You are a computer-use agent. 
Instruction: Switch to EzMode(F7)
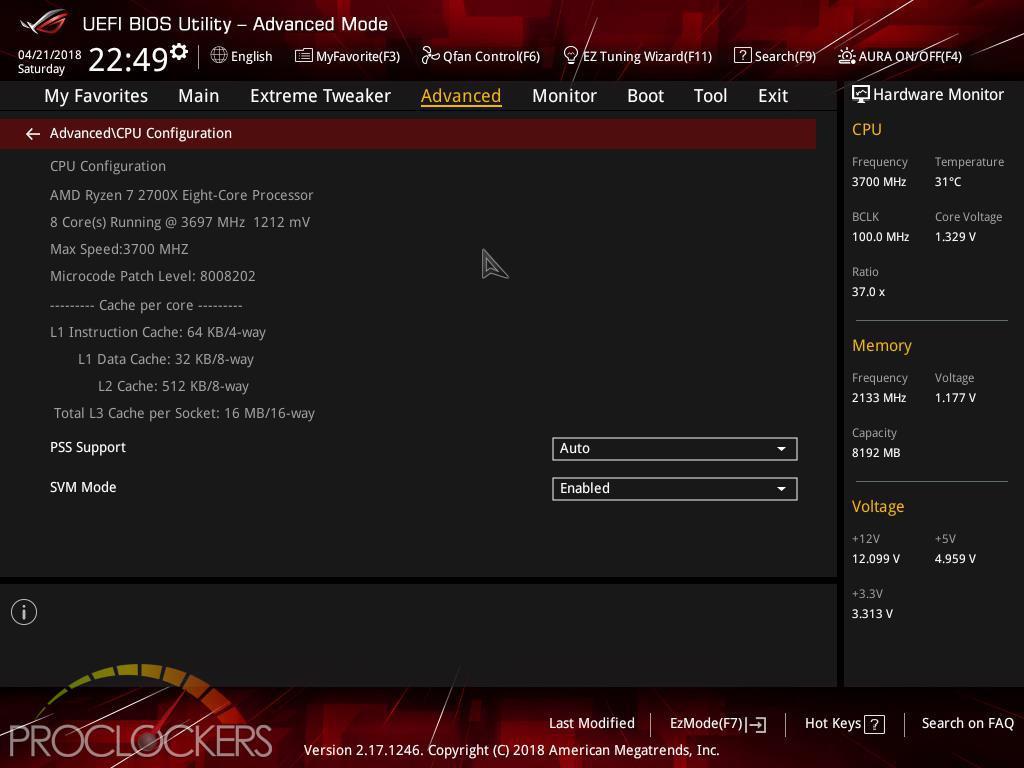718,724
